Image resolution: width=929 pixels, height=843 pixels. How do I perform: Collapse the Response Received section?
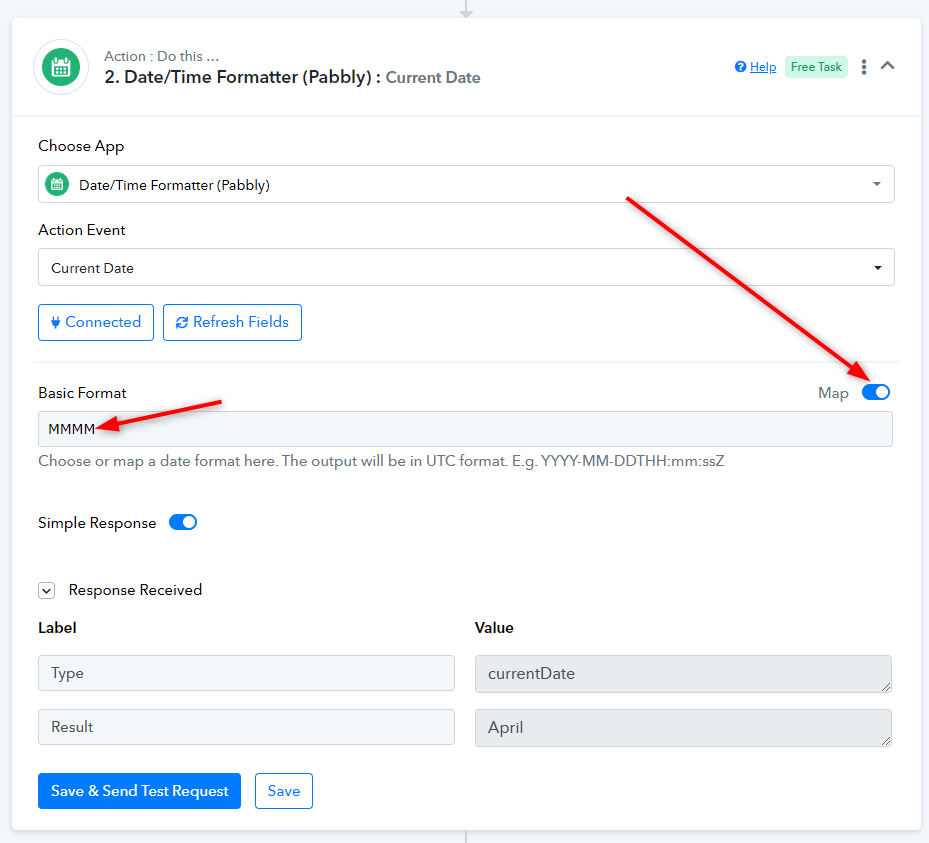pos(46,590)
